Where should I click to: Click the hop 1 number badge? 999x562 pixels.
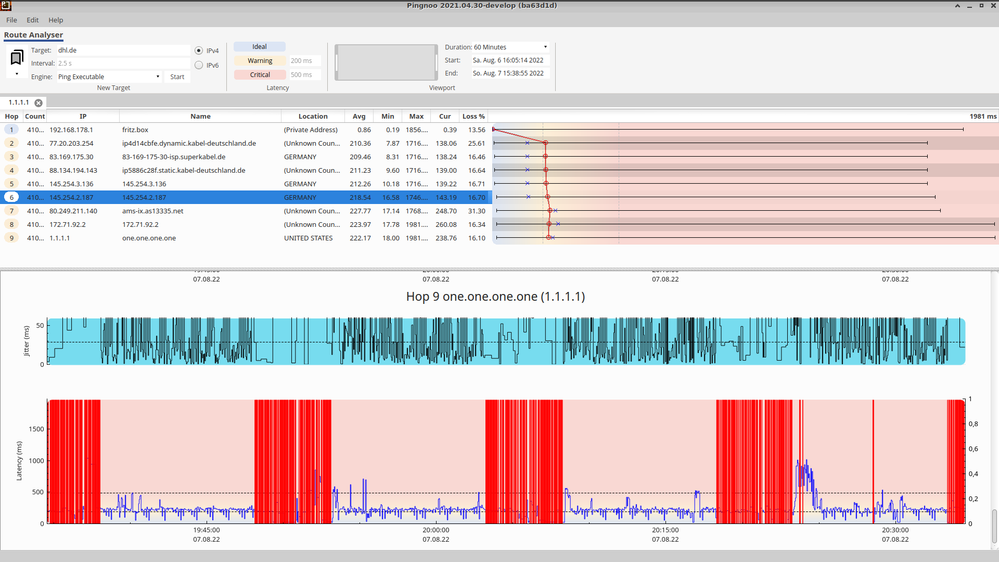[11, 130]
